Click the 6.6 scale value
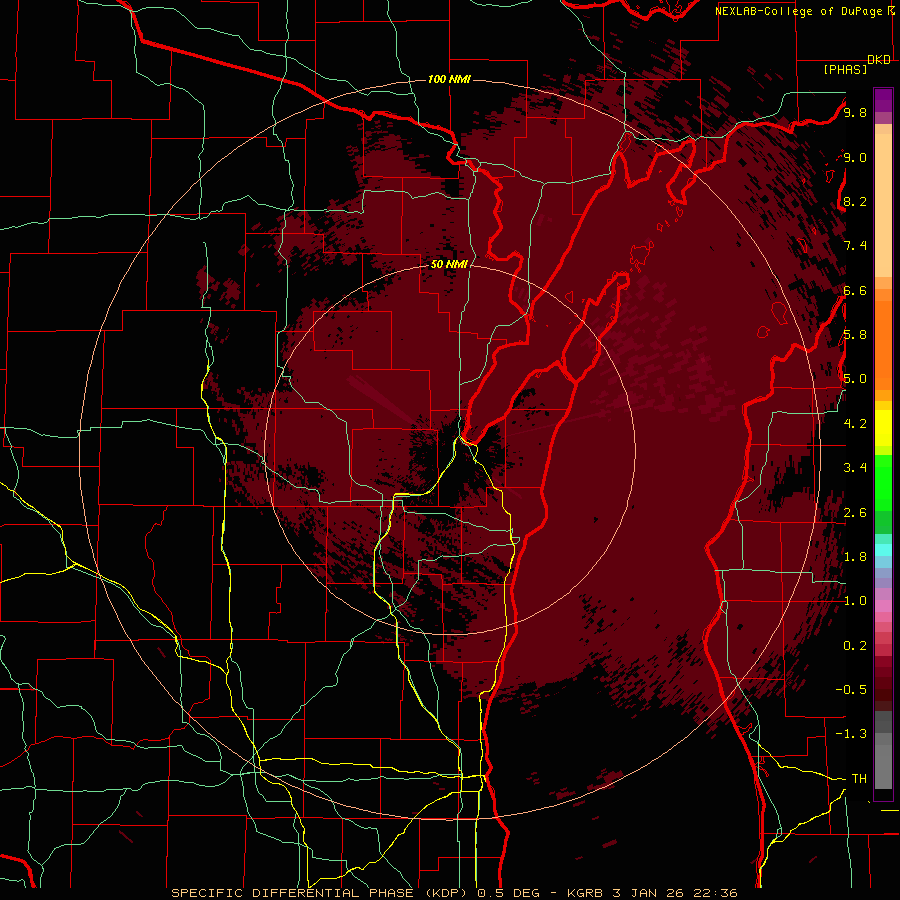 [x=855, y=290]
